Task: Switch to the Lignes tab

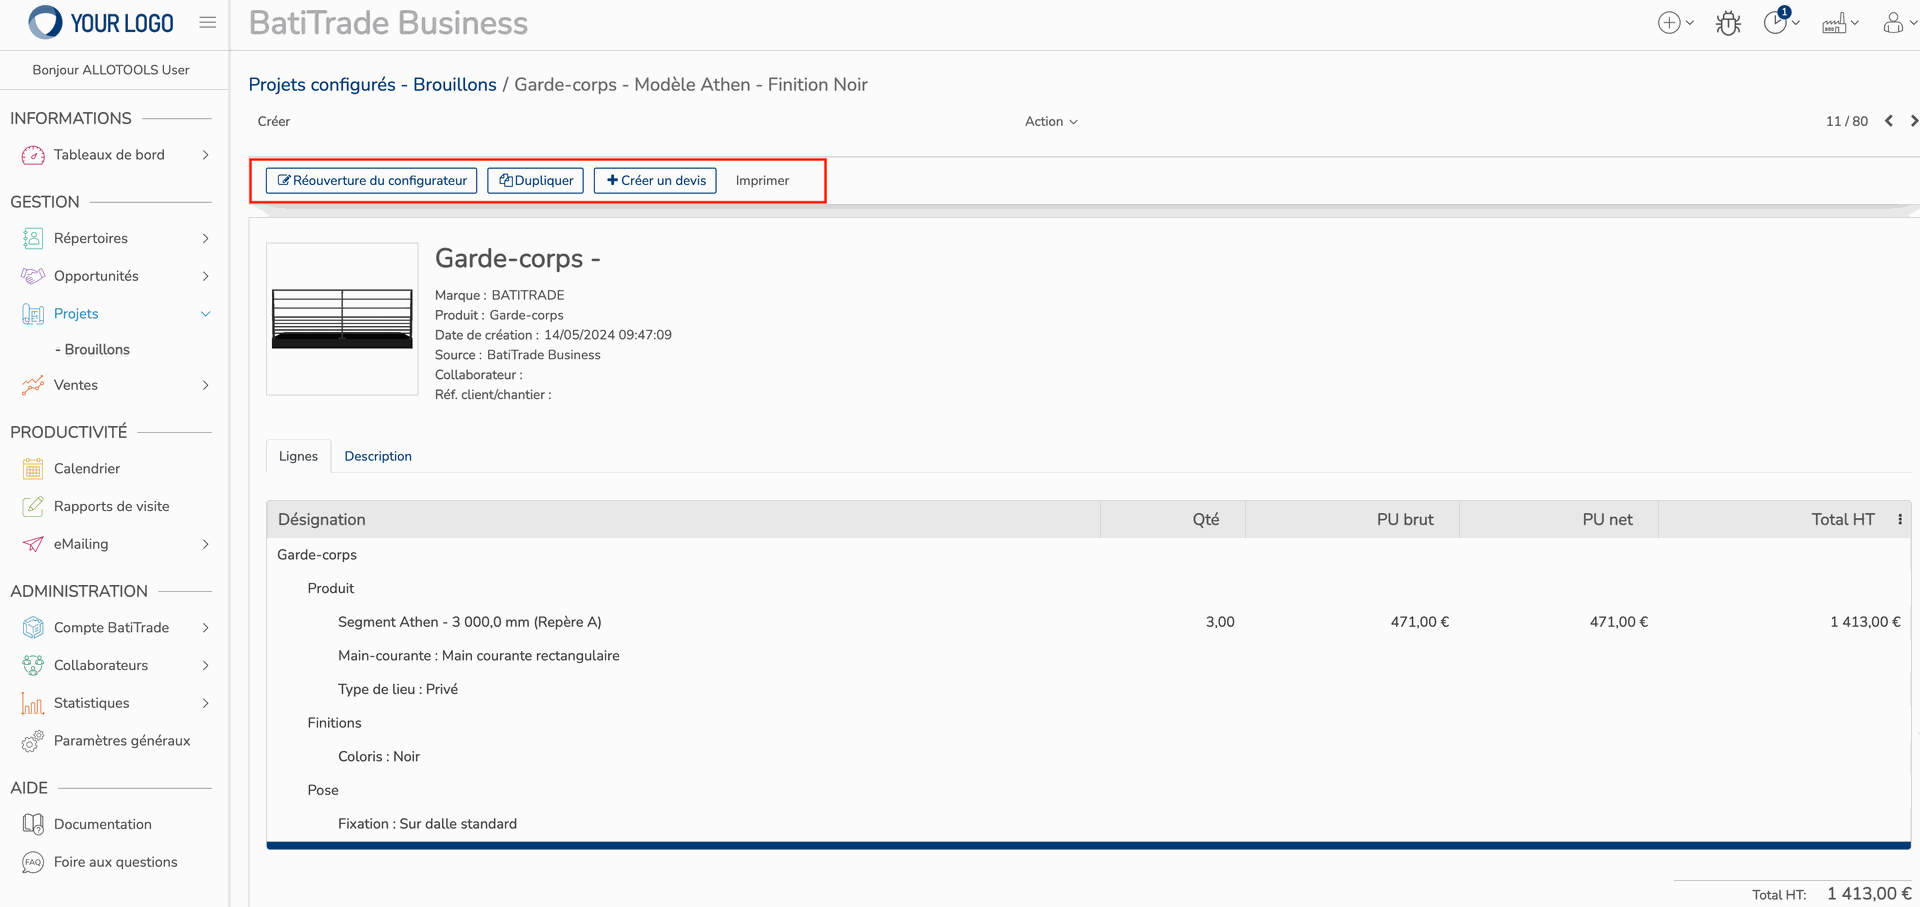Action: coord(298,456)
